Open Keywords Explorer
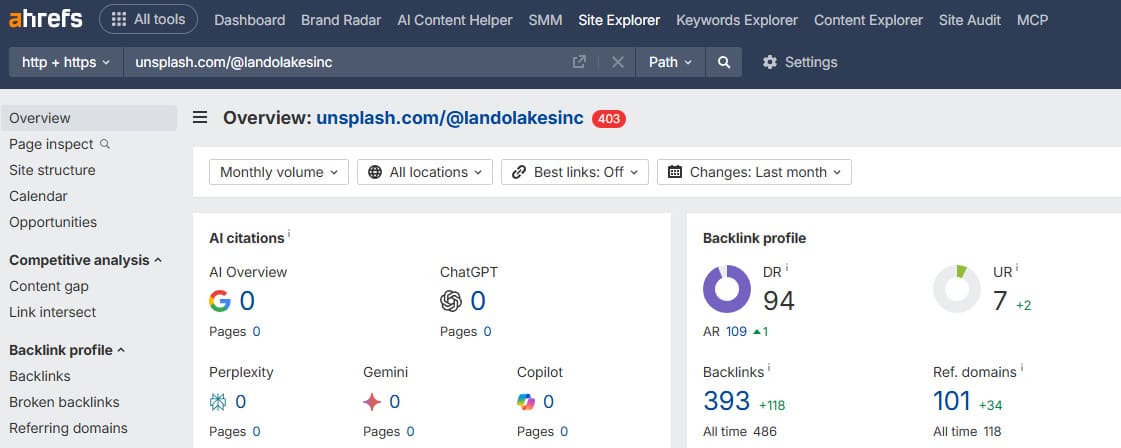Image resolution: width=1121 pixels, height=448 pixels. (737, 20)
